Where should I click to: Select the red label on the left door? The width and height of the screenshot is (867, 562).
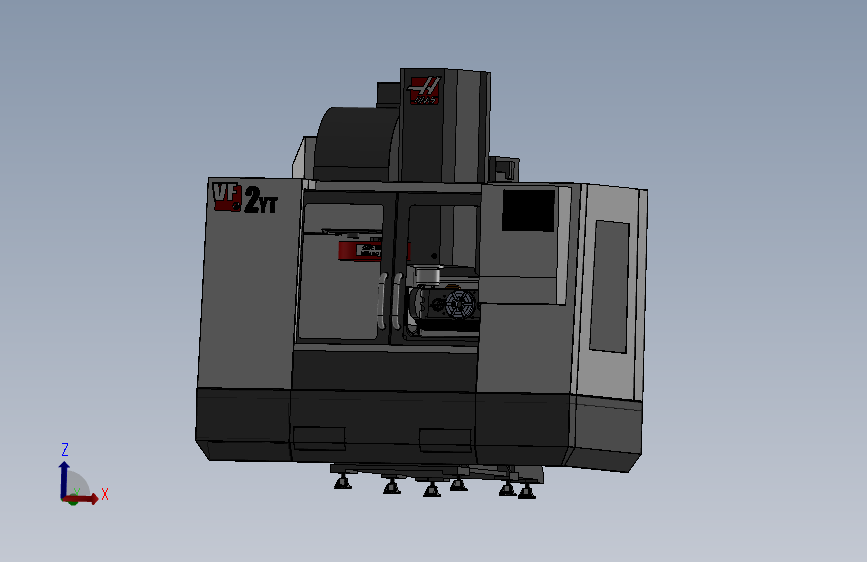pyautogui.click(x=361, y=251)
